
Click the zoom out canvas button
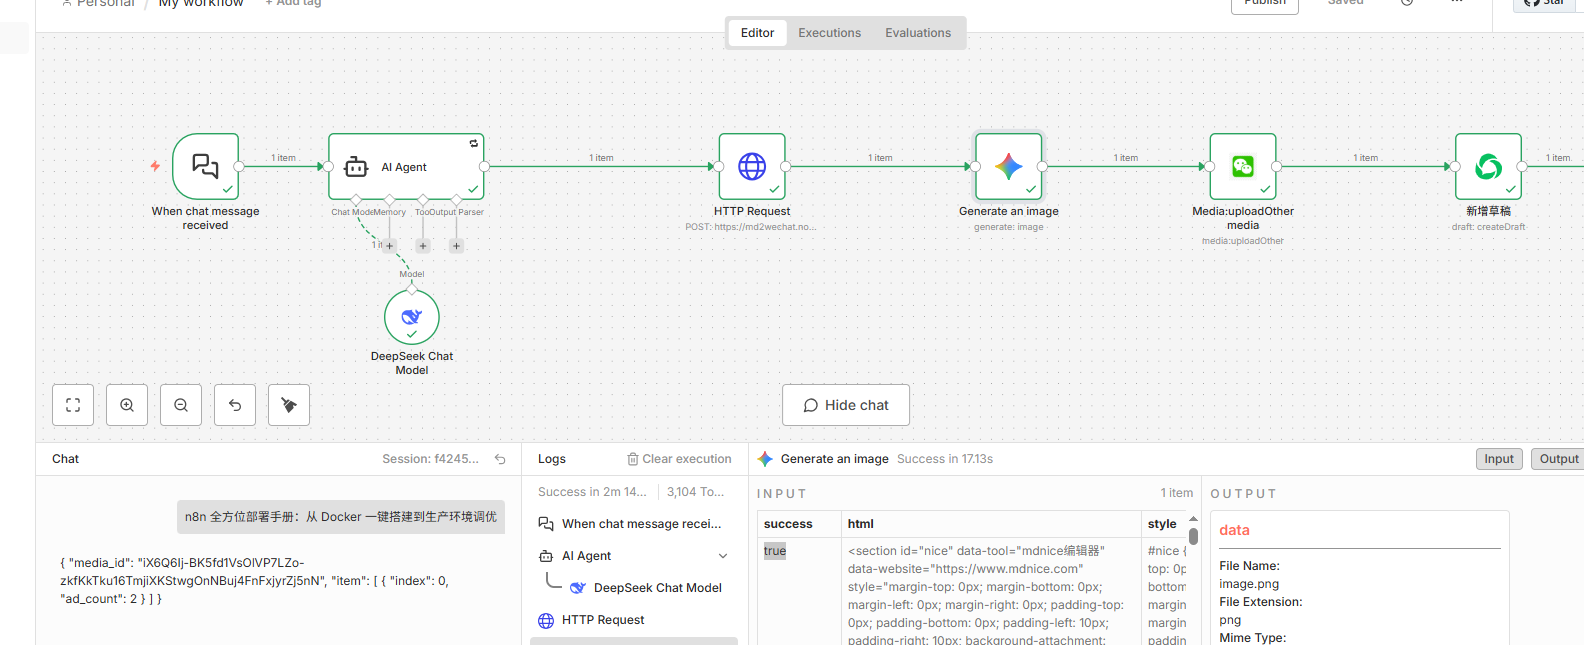(x=181, y=405)
